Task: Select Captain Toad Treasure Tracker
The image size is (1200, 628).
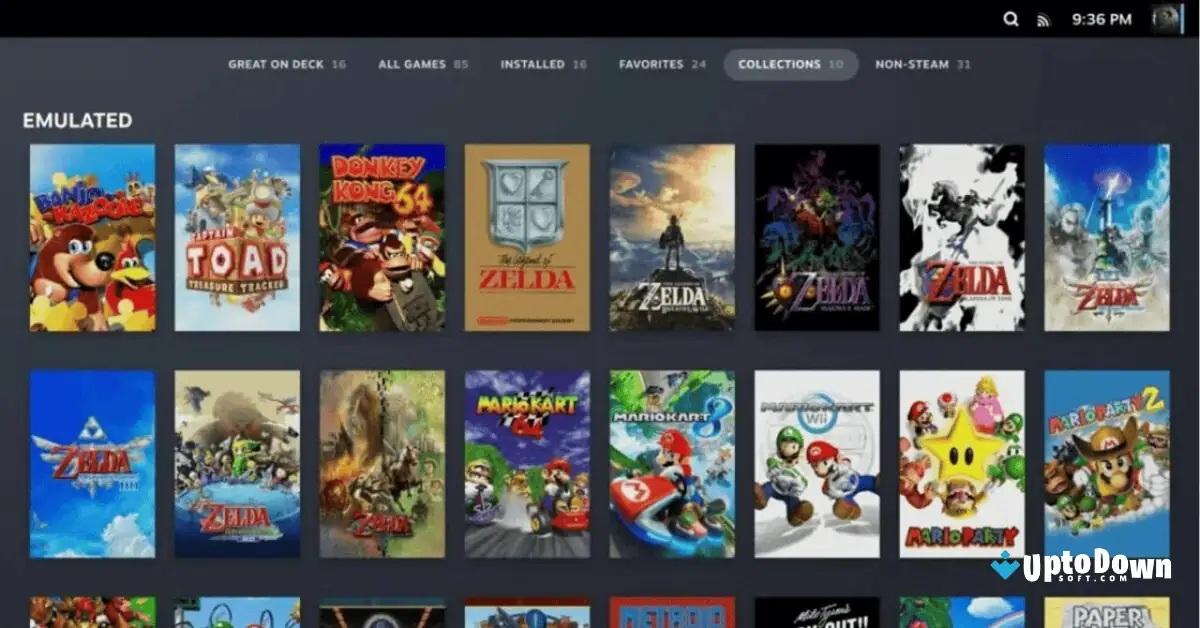Action: [x=237, y=237]
